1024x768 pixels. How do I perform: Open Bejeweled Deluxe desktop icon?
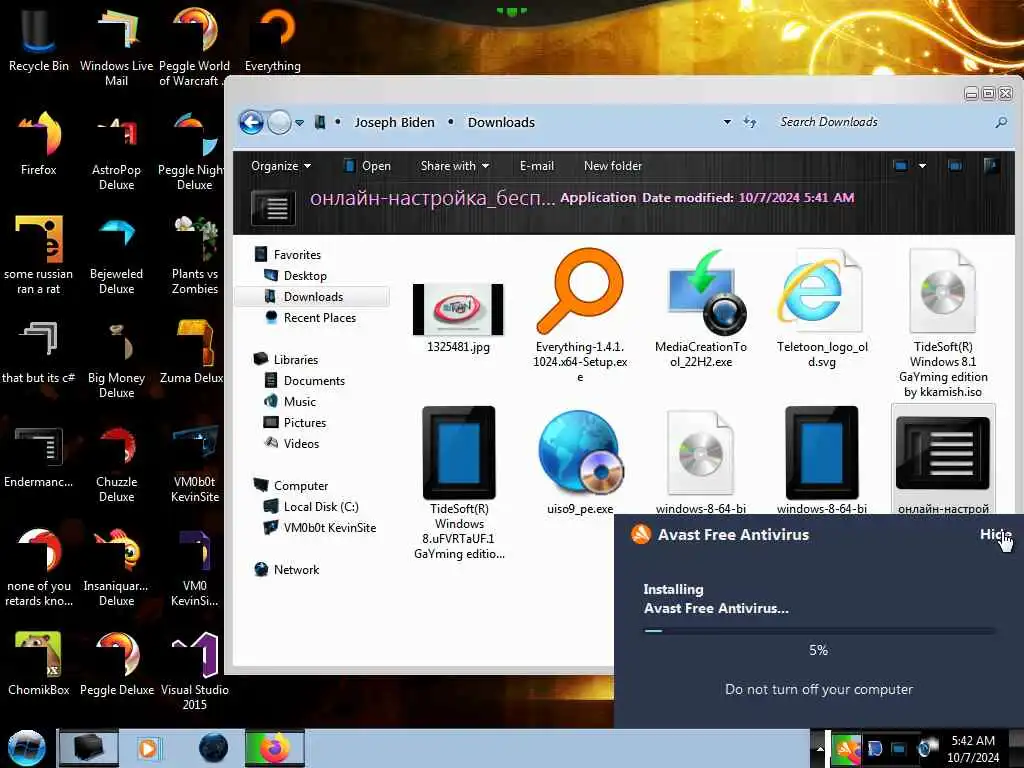tap(116, 255)
